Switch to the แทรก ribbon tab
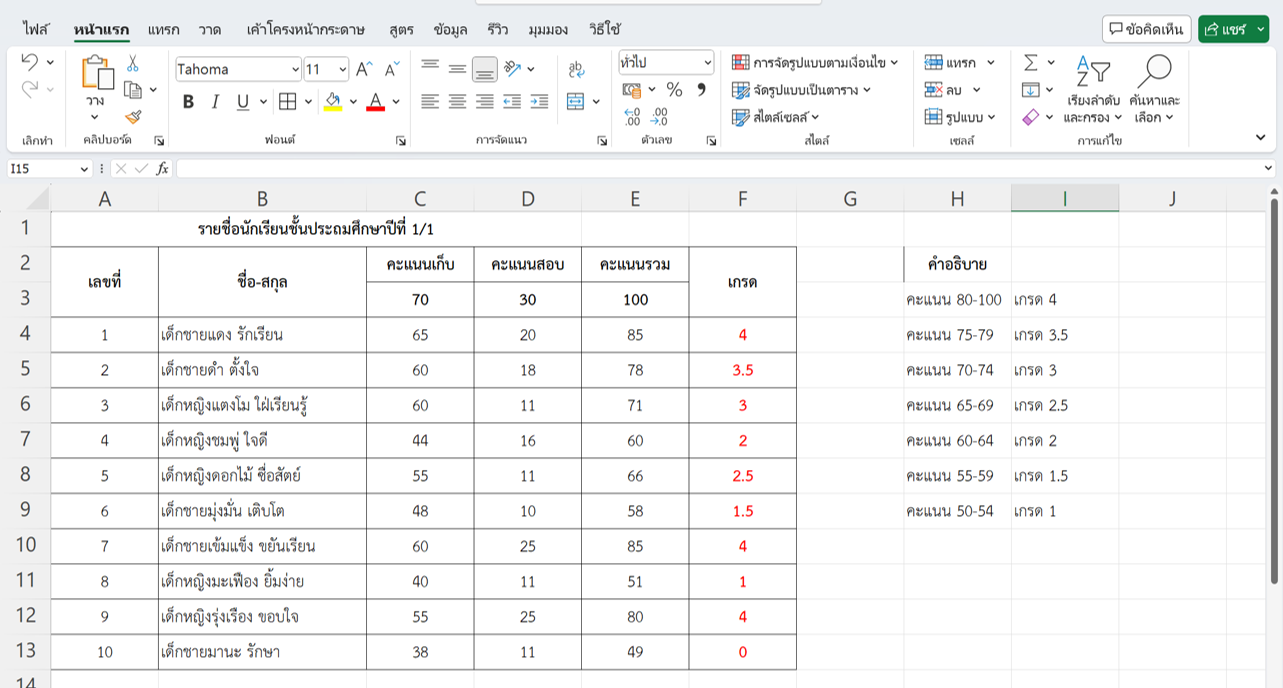Viewport: 1283px width, 688px height. (163, 29)
